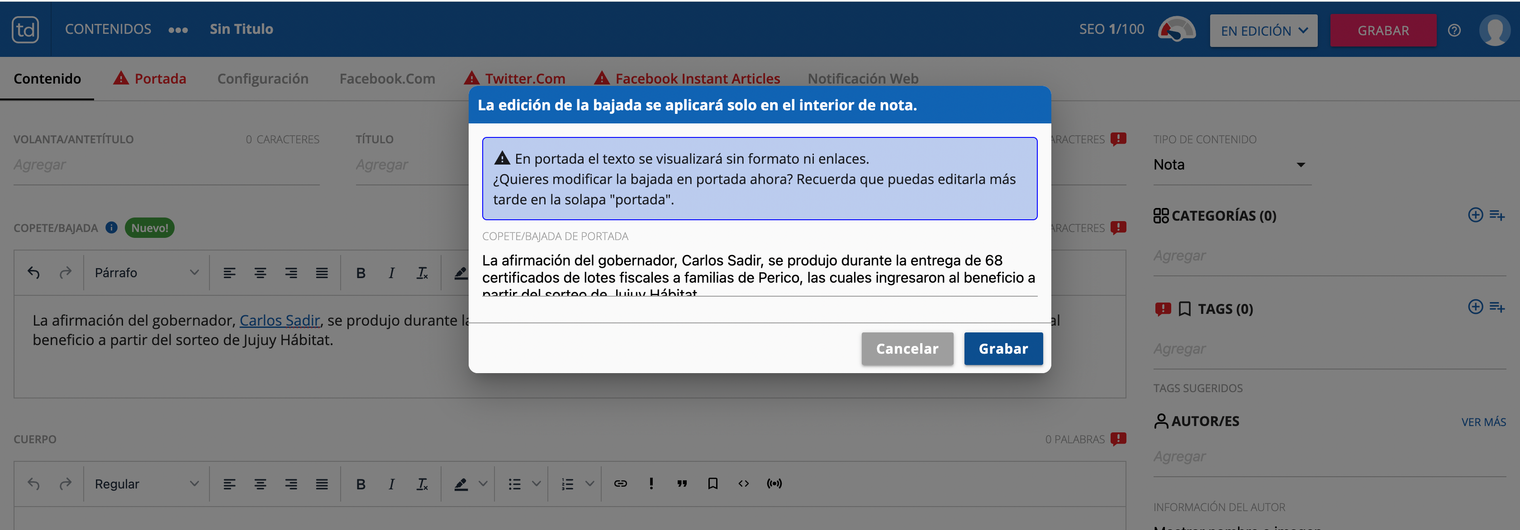Insert a blockquote in the Cuerpo editor
Image resolution: width=1520 pixels, height=530 pixels.
(682, 484)
